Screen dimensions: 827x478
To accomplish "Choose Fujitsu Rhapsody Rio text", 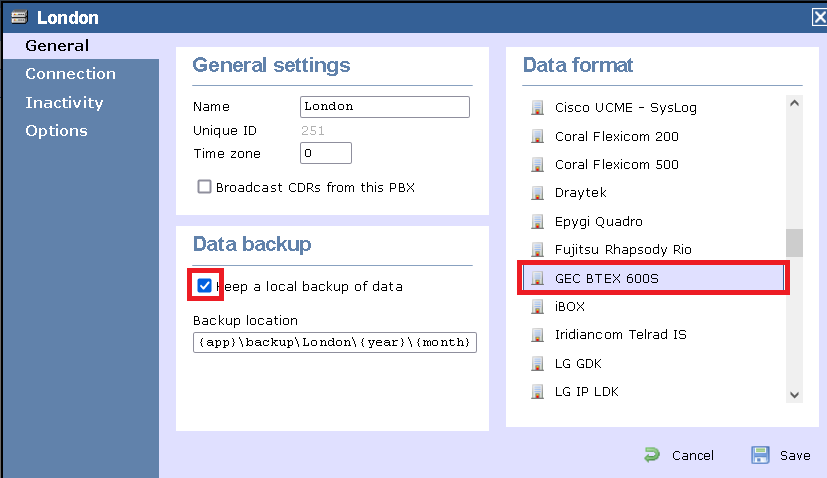I will tap(623, 250).
